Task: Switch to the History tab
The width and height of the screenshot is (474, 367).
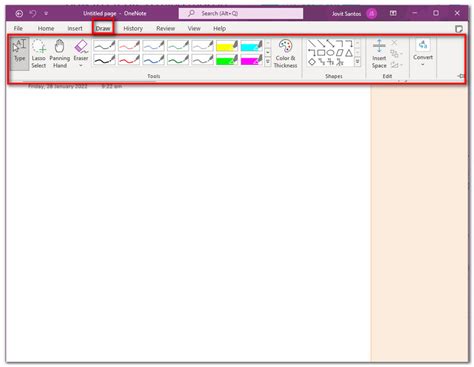Action: click(x=133, y=29)
